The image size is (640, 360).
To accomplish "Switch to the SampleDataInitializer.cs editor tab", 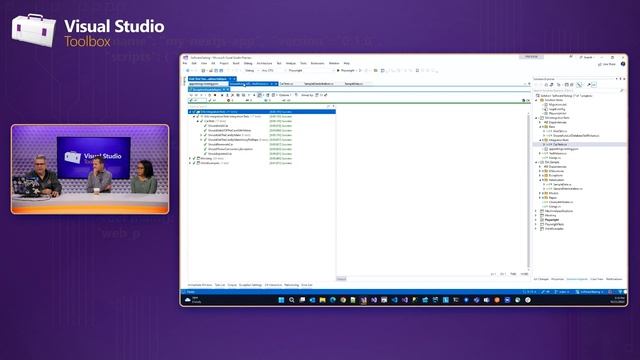I will tap(319, 84).
